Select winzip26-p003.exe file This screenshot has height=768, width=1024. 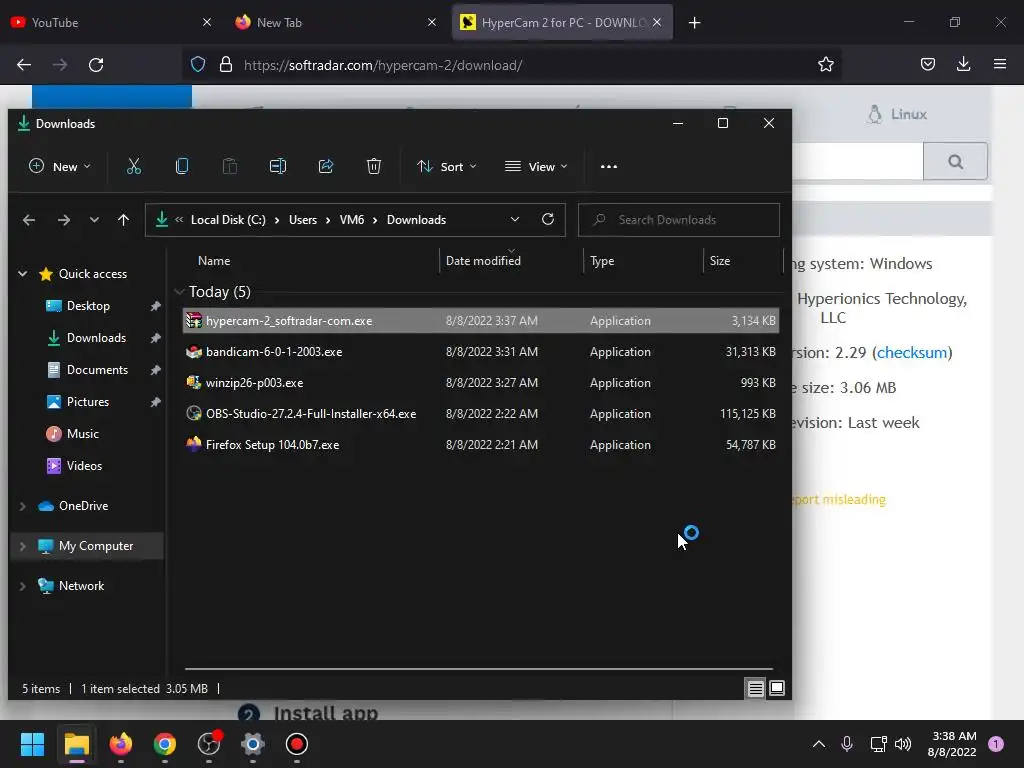pos(481,383)
